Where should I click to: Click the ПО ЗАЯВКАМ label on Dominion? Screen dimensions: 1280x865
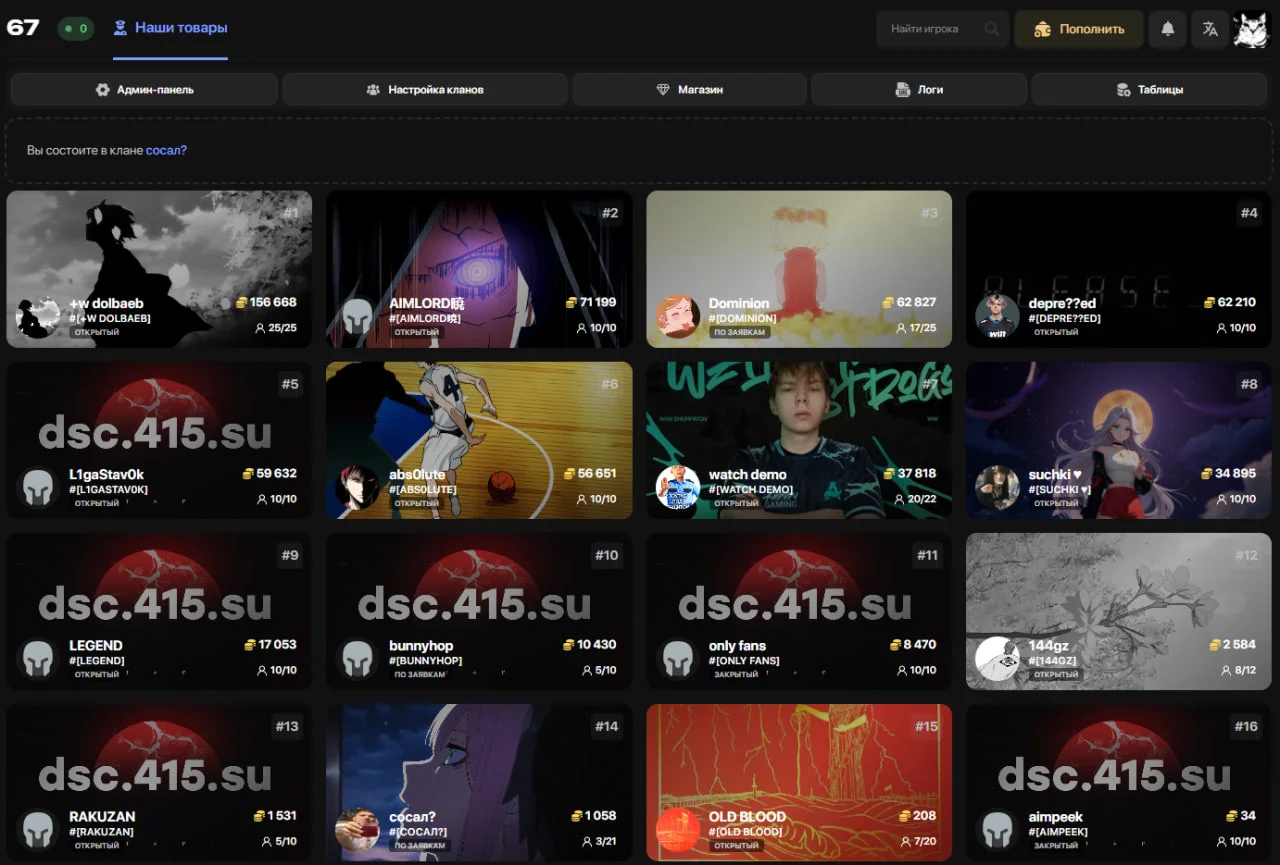740,332
